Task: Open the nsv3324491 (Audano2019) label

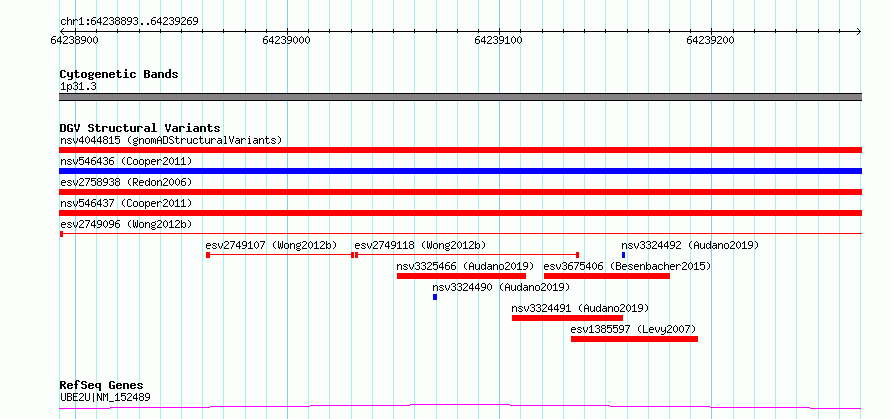Action: (x=580, y=308)
